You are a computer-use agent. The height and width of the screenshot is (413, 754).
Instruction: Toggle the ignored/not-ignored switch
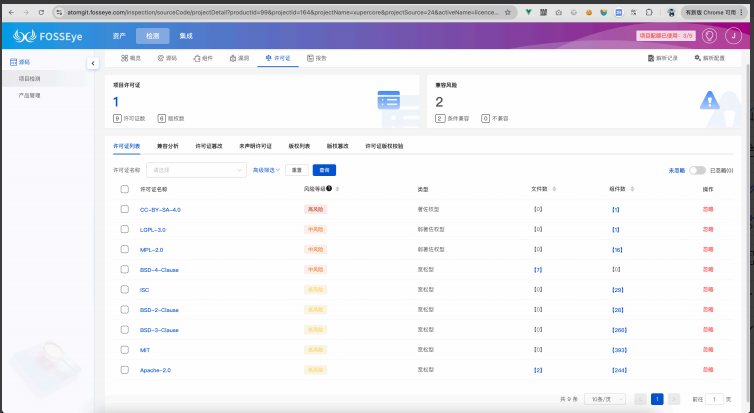click(697, 170)
